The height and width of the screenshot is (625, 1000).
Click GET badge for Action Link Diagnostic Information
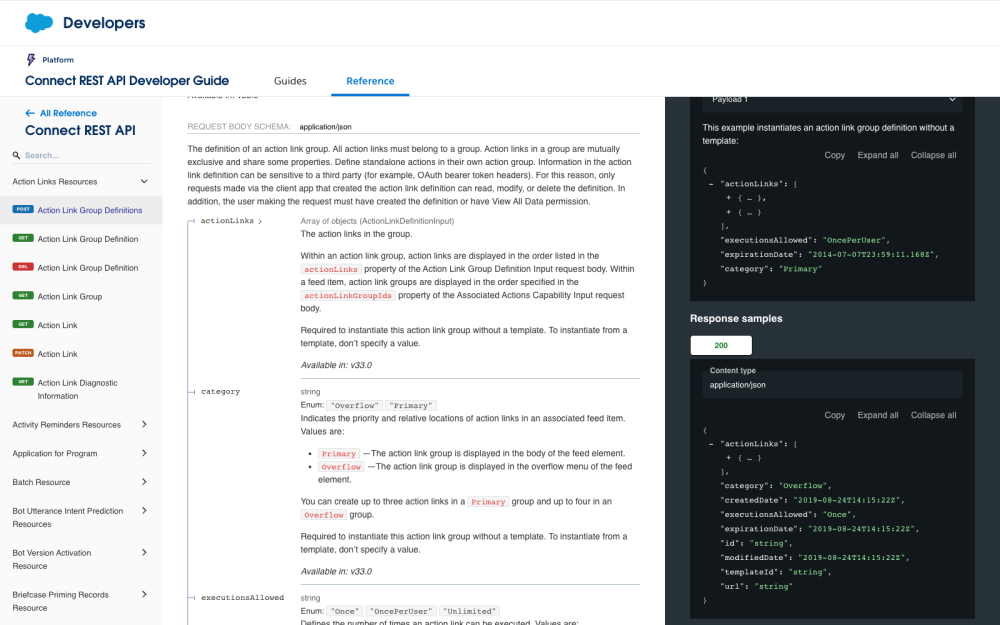click(23, 381)
